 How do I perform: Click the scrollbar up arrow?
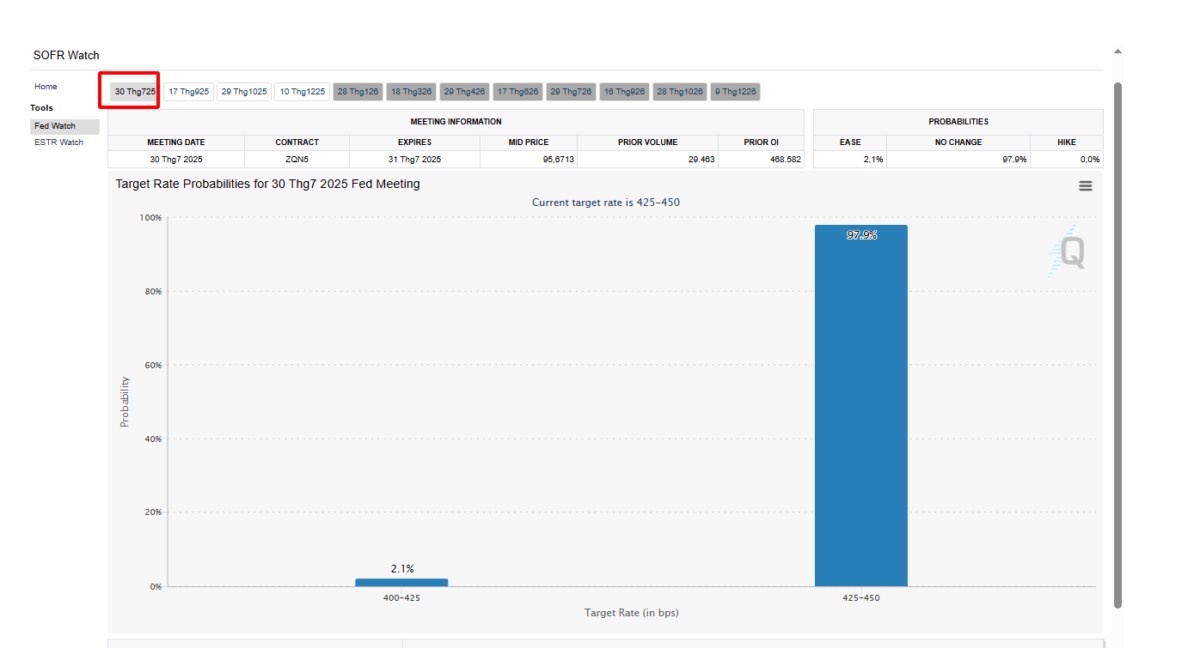1117,51
